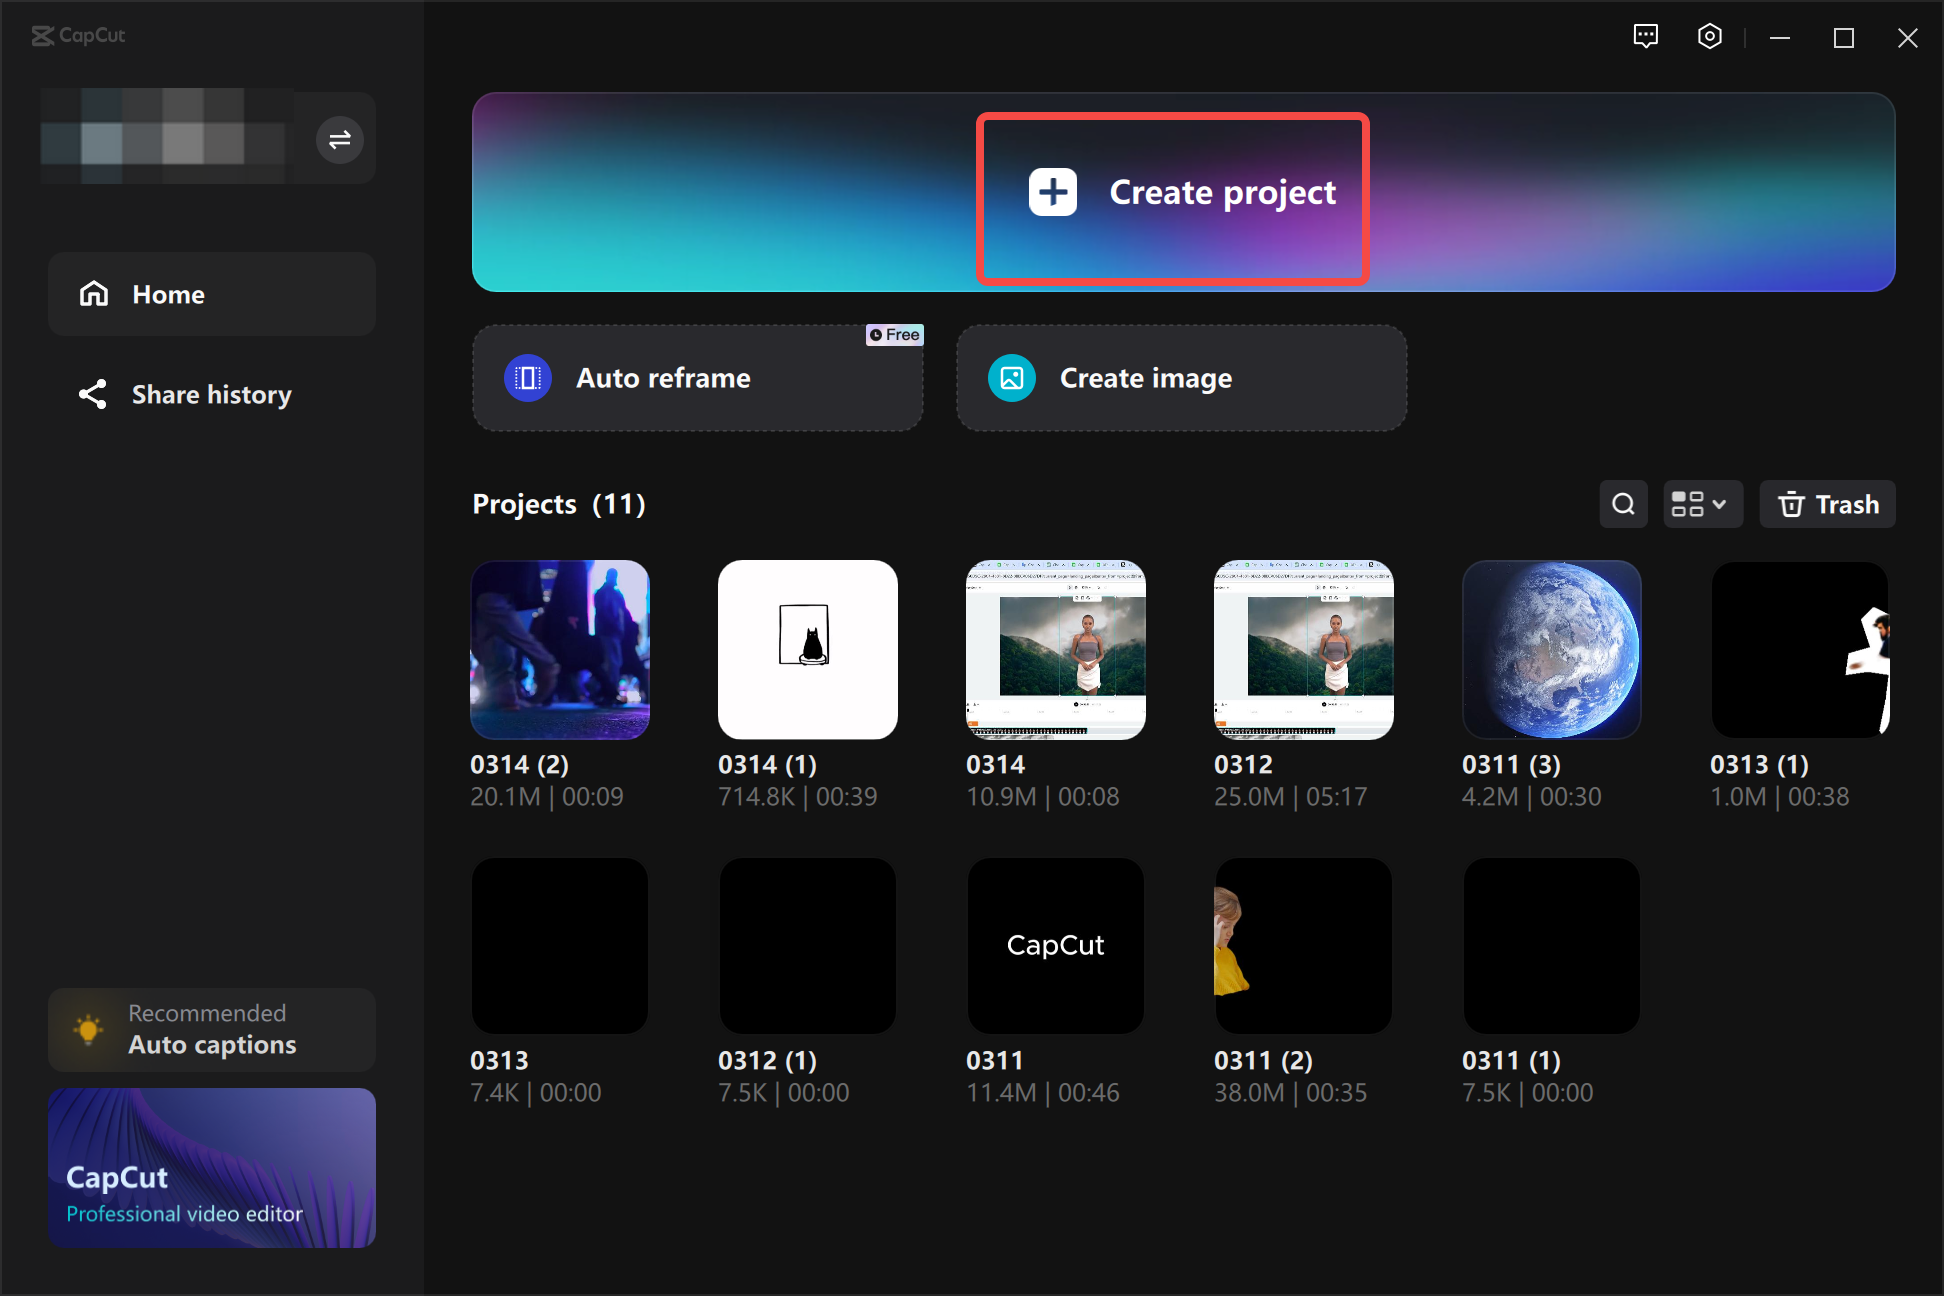The height and width of the screenshot is (1296, 1944).
Task: Open the project view layout dropdown chevron
Action: point(1719,504)
